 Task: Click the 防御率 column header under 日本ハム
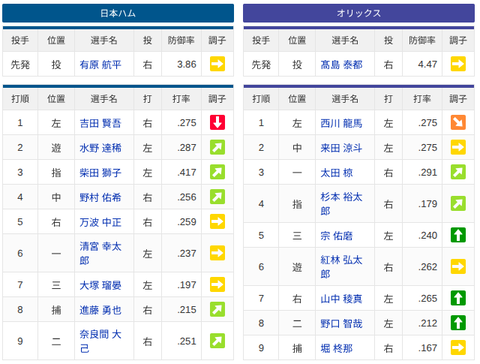coord(181,40)
